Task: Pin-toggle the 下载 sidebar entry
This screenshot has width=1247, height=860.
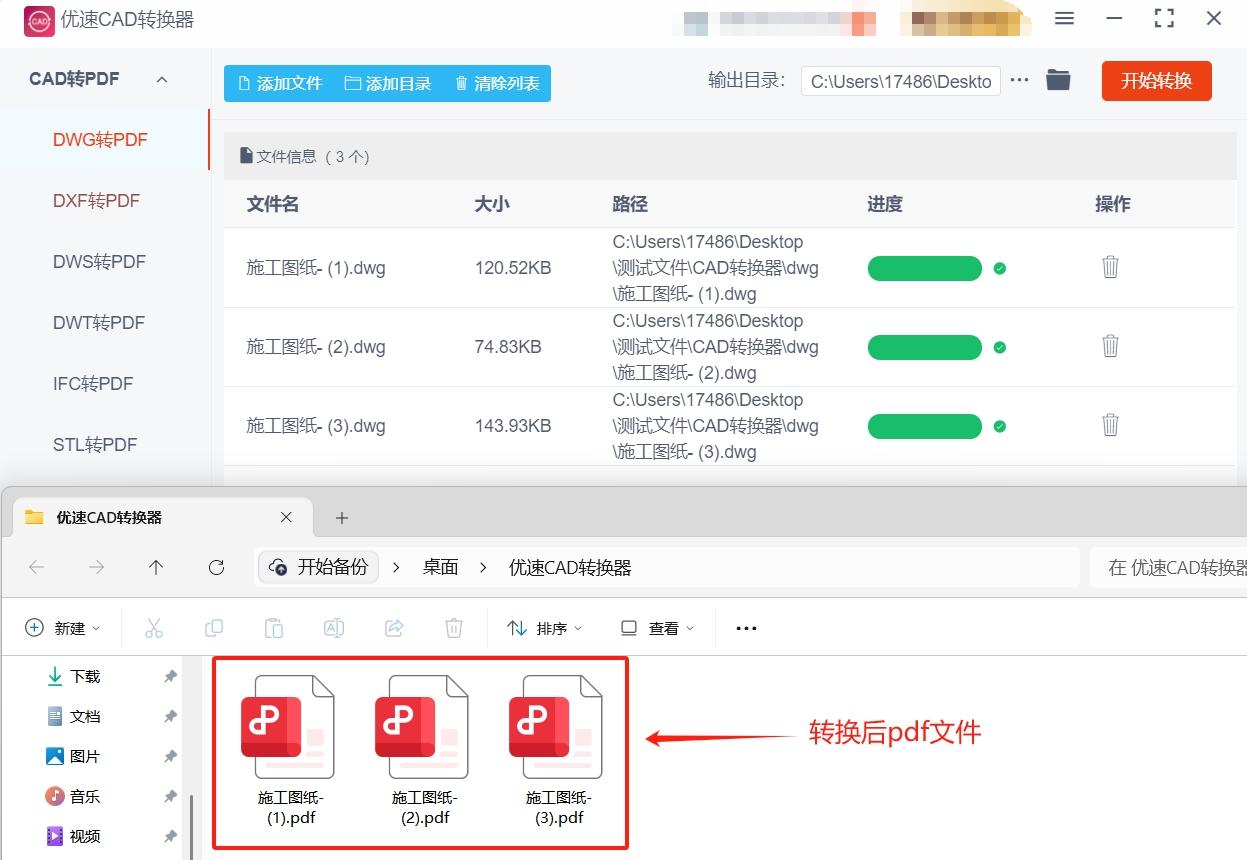Action: click(170, 676)
